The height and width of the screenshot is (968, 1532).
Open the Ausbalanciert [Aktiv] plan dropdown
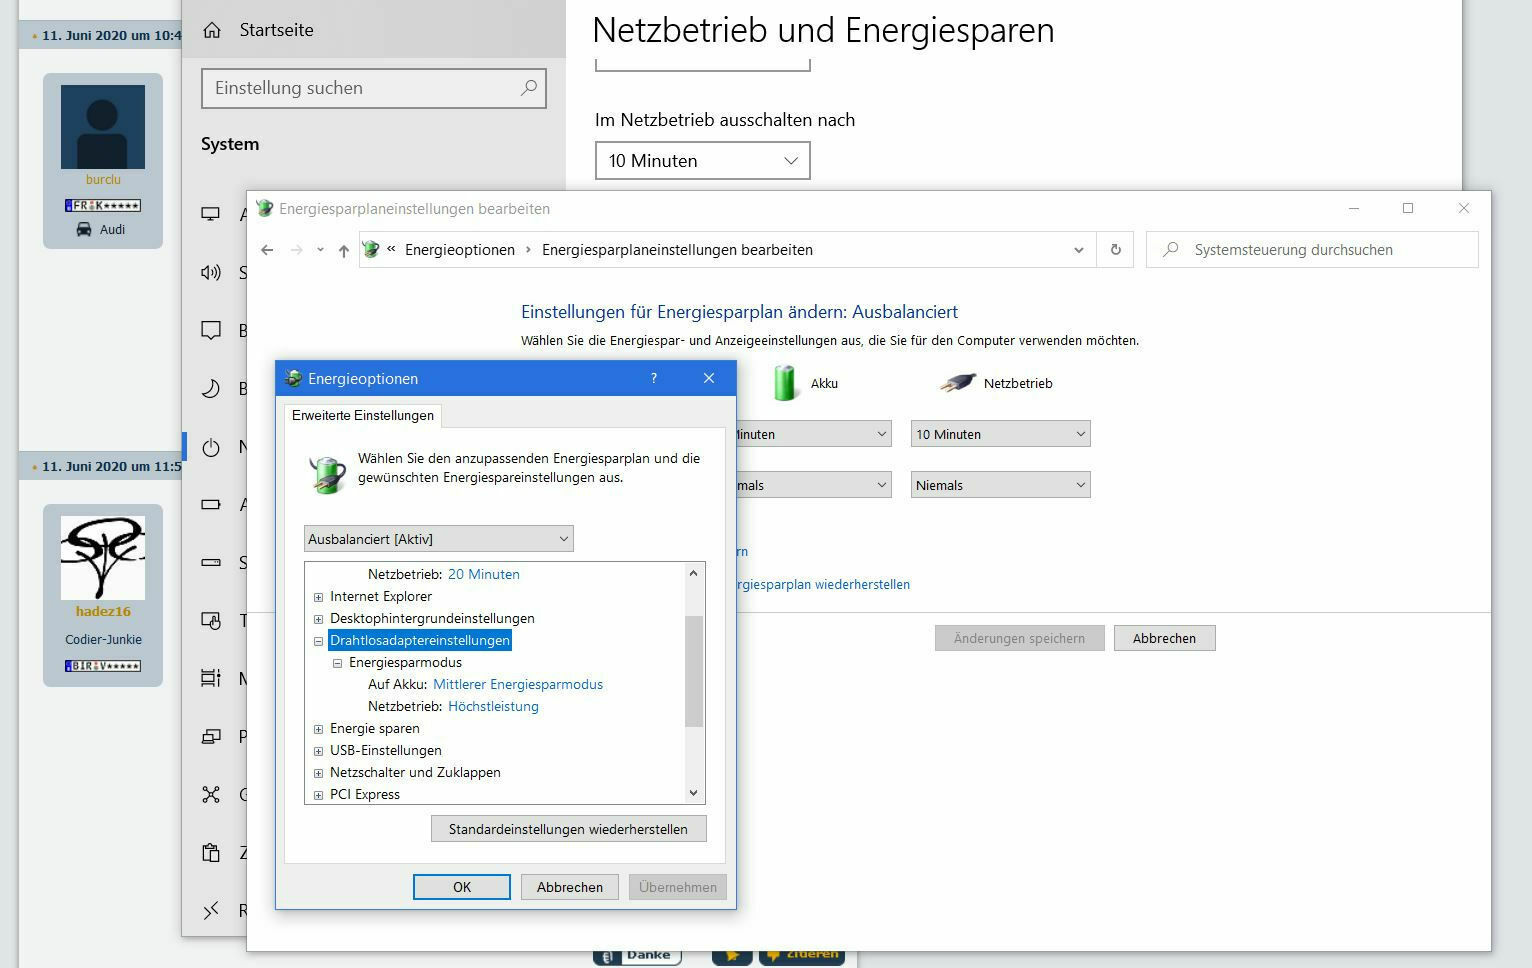(x=437, y=538)
